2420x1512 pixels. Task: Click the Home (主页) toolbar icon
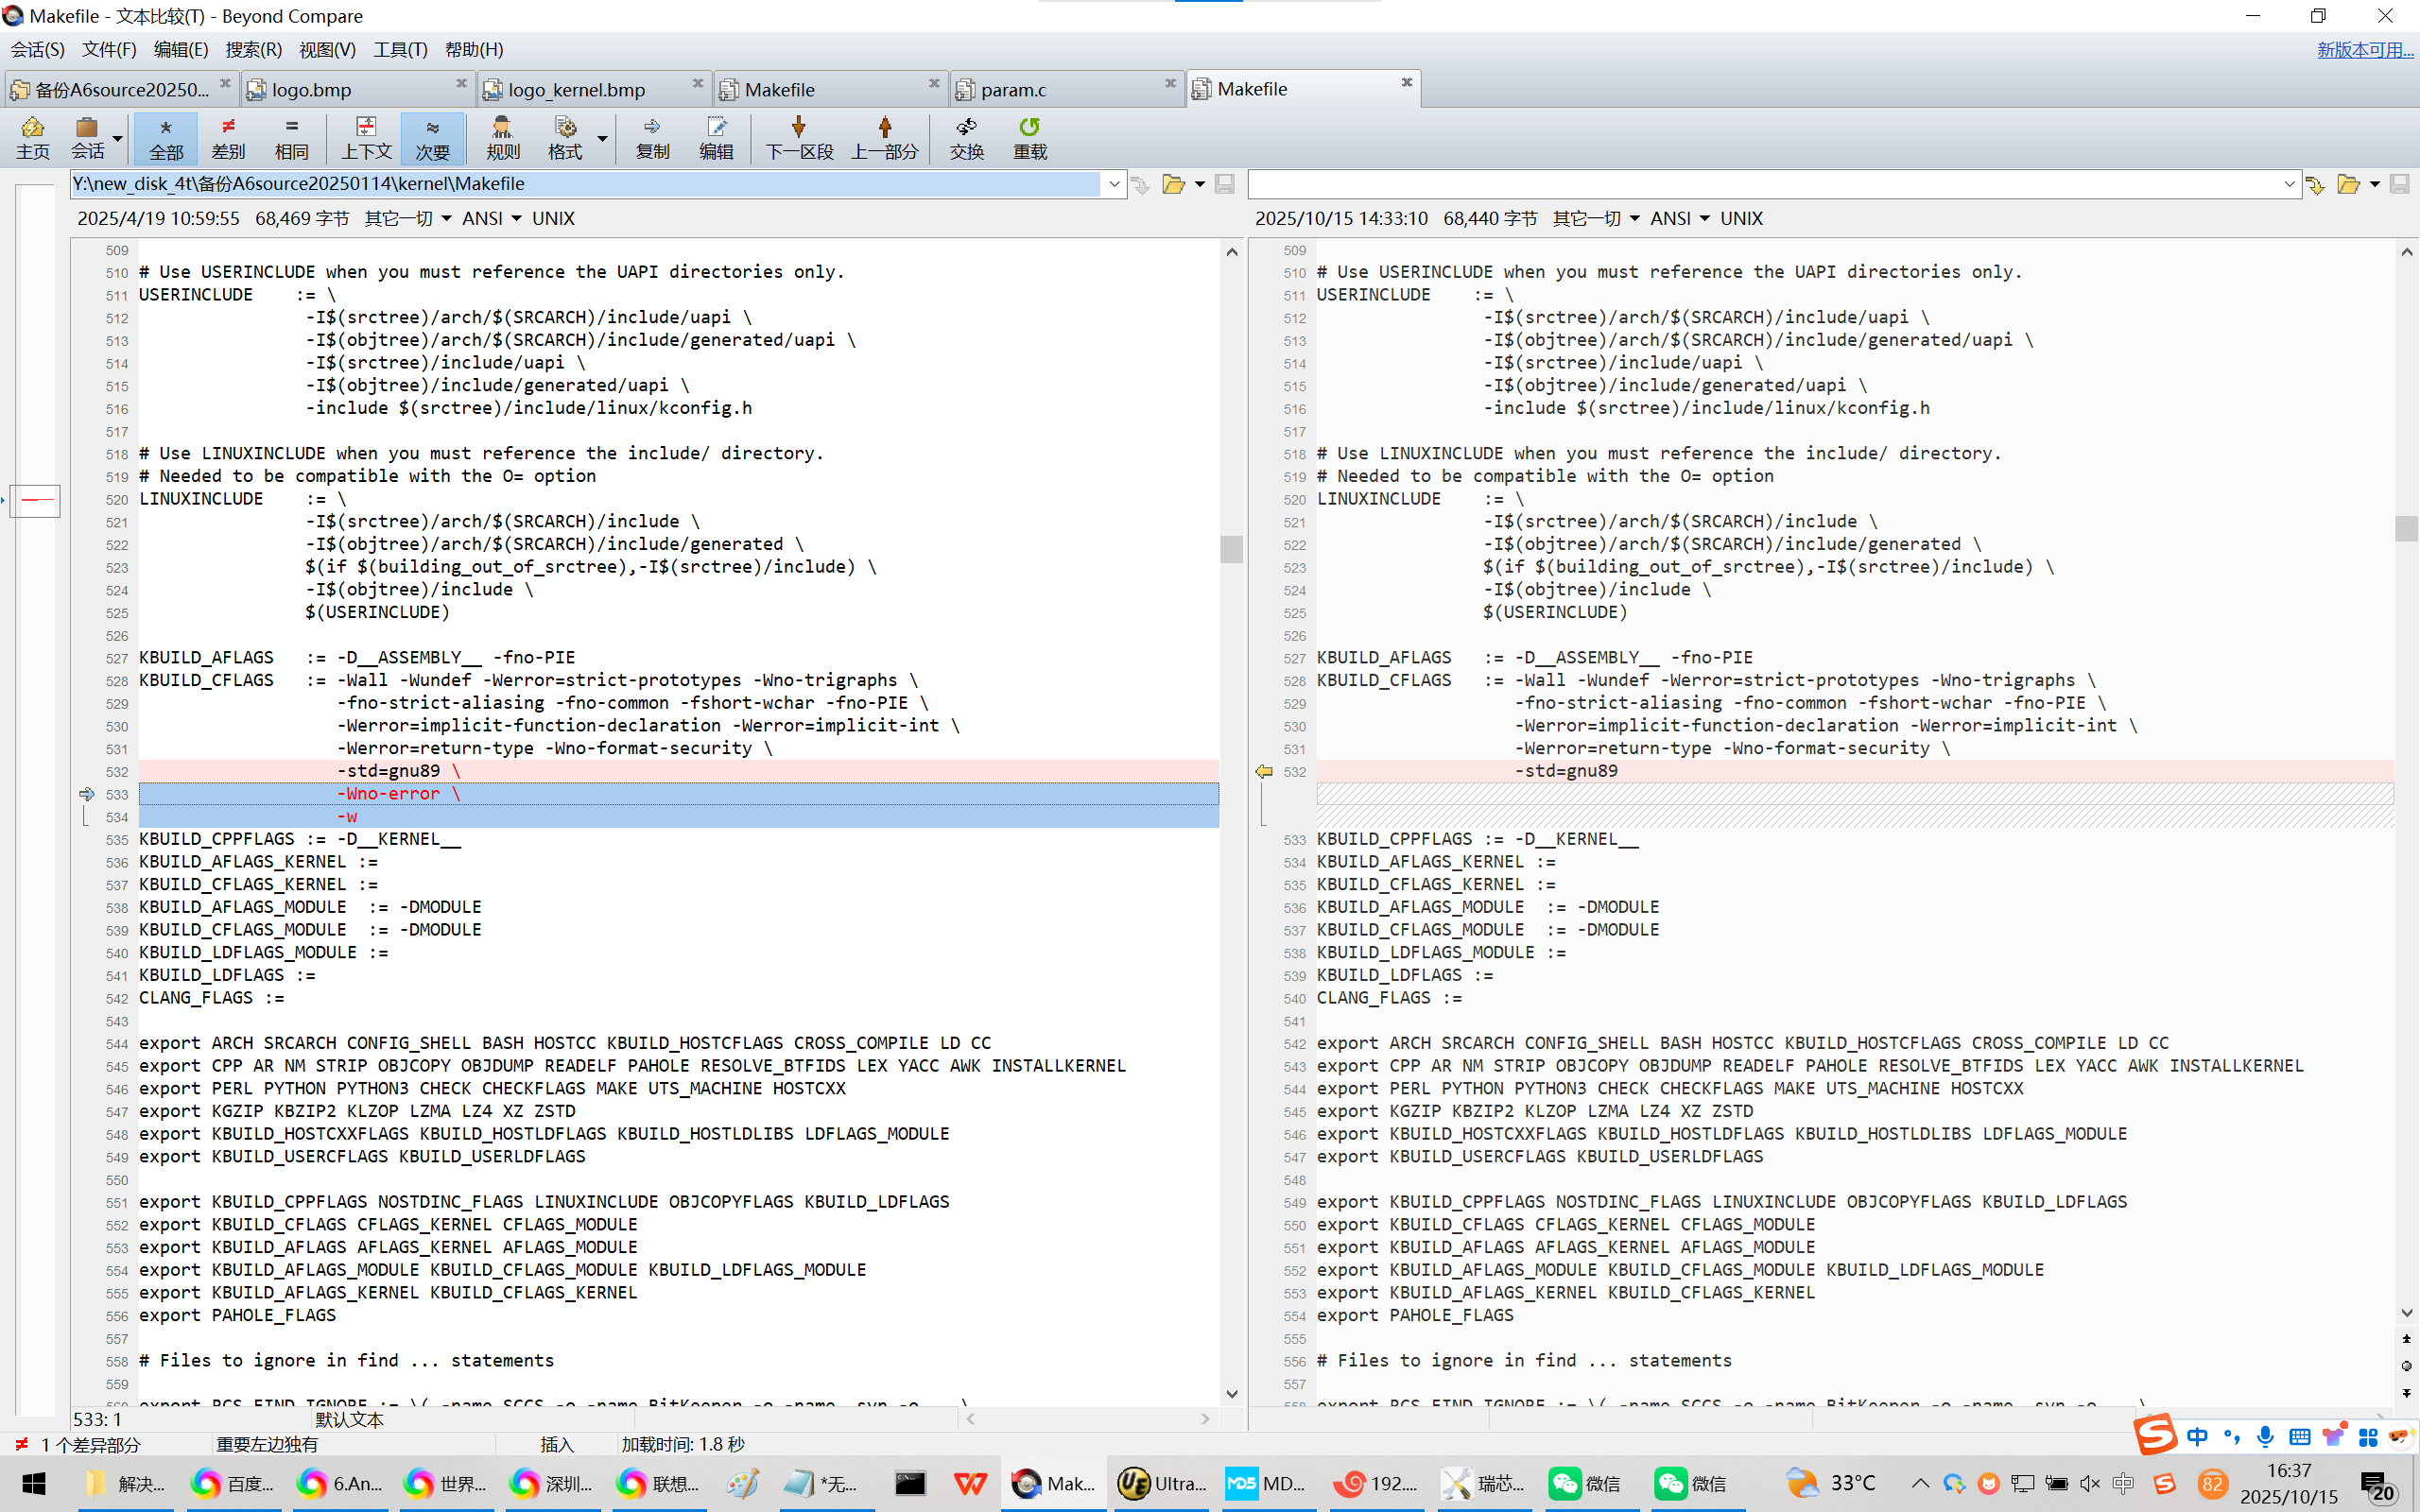click(x=32, y=137)
